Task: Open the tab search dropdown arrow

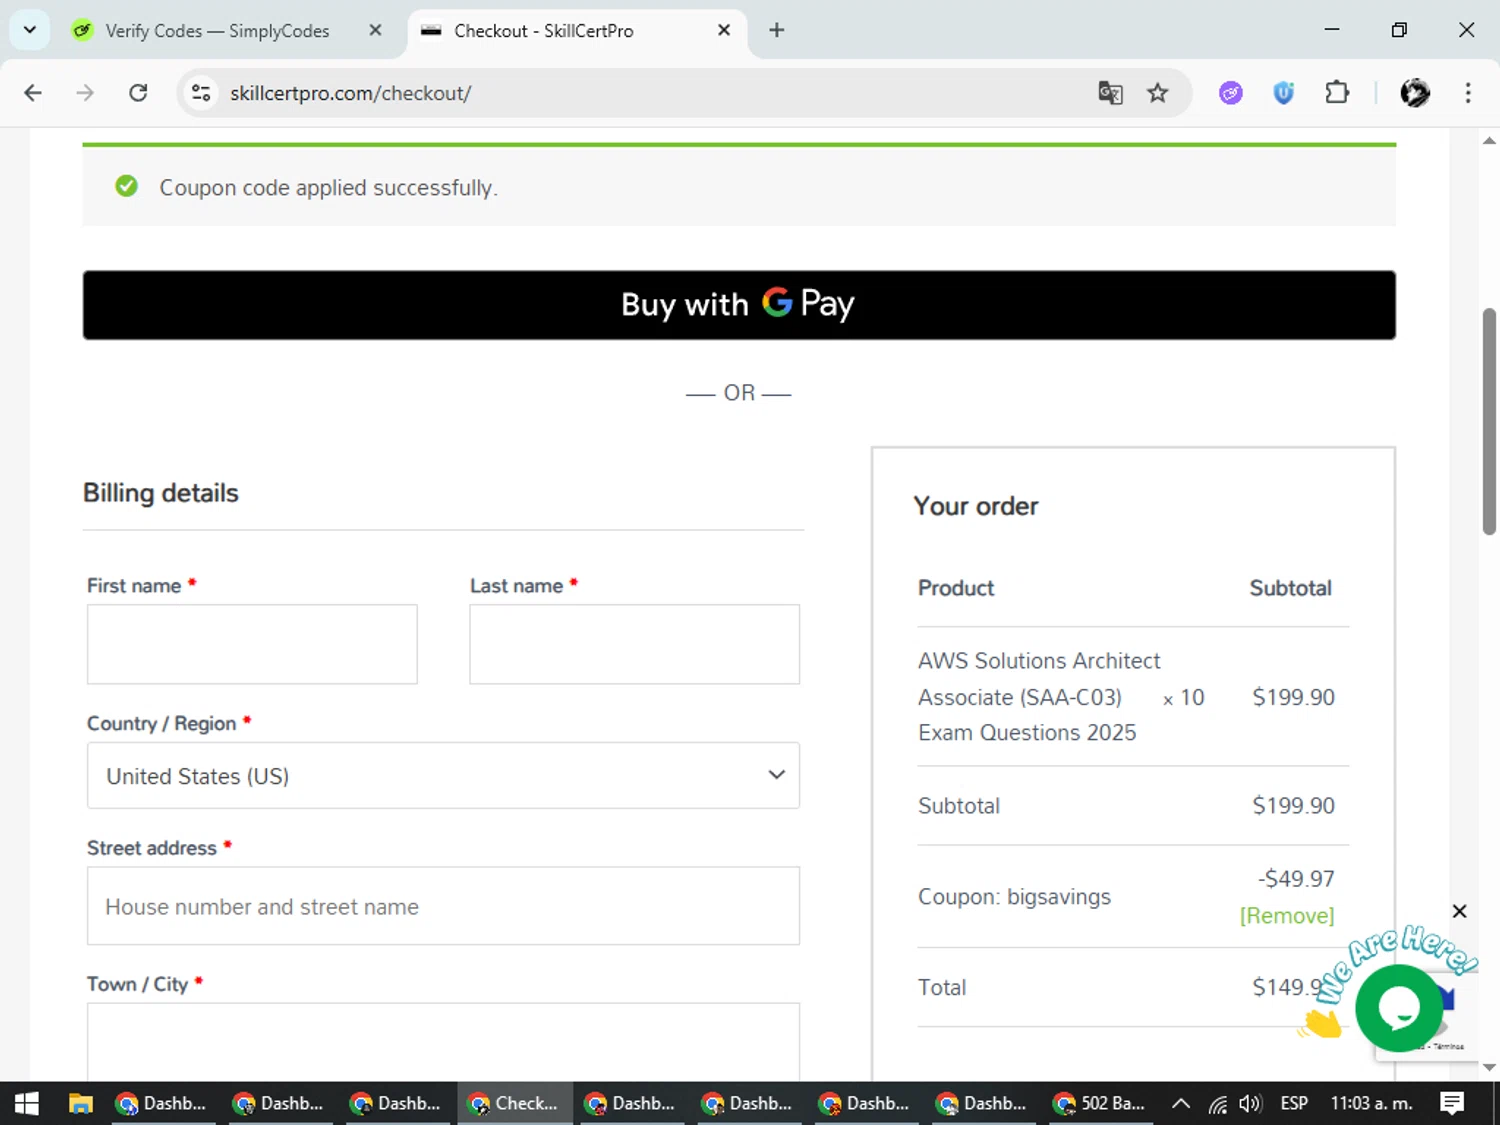Action: (30, 30)
